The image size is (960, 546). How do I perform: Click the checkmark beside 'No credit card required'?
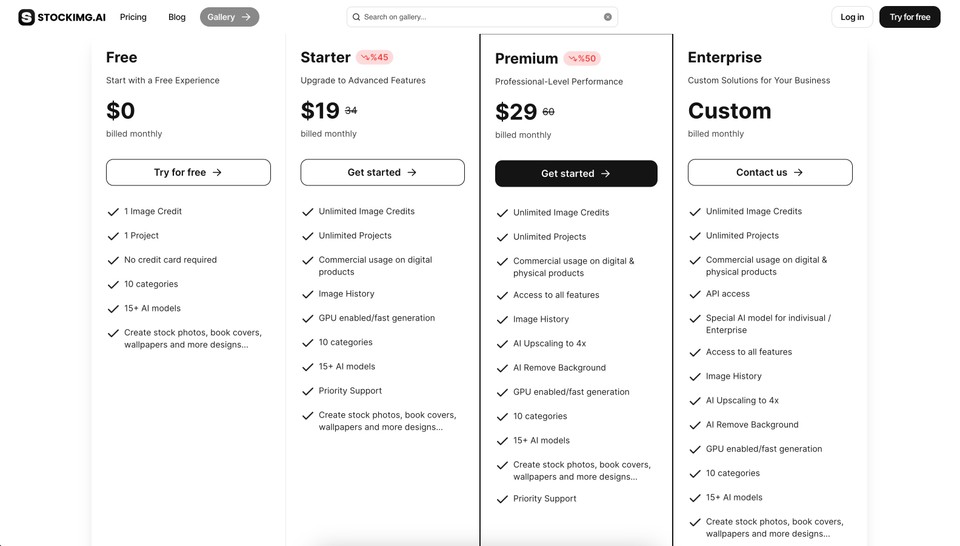(113, 260)
